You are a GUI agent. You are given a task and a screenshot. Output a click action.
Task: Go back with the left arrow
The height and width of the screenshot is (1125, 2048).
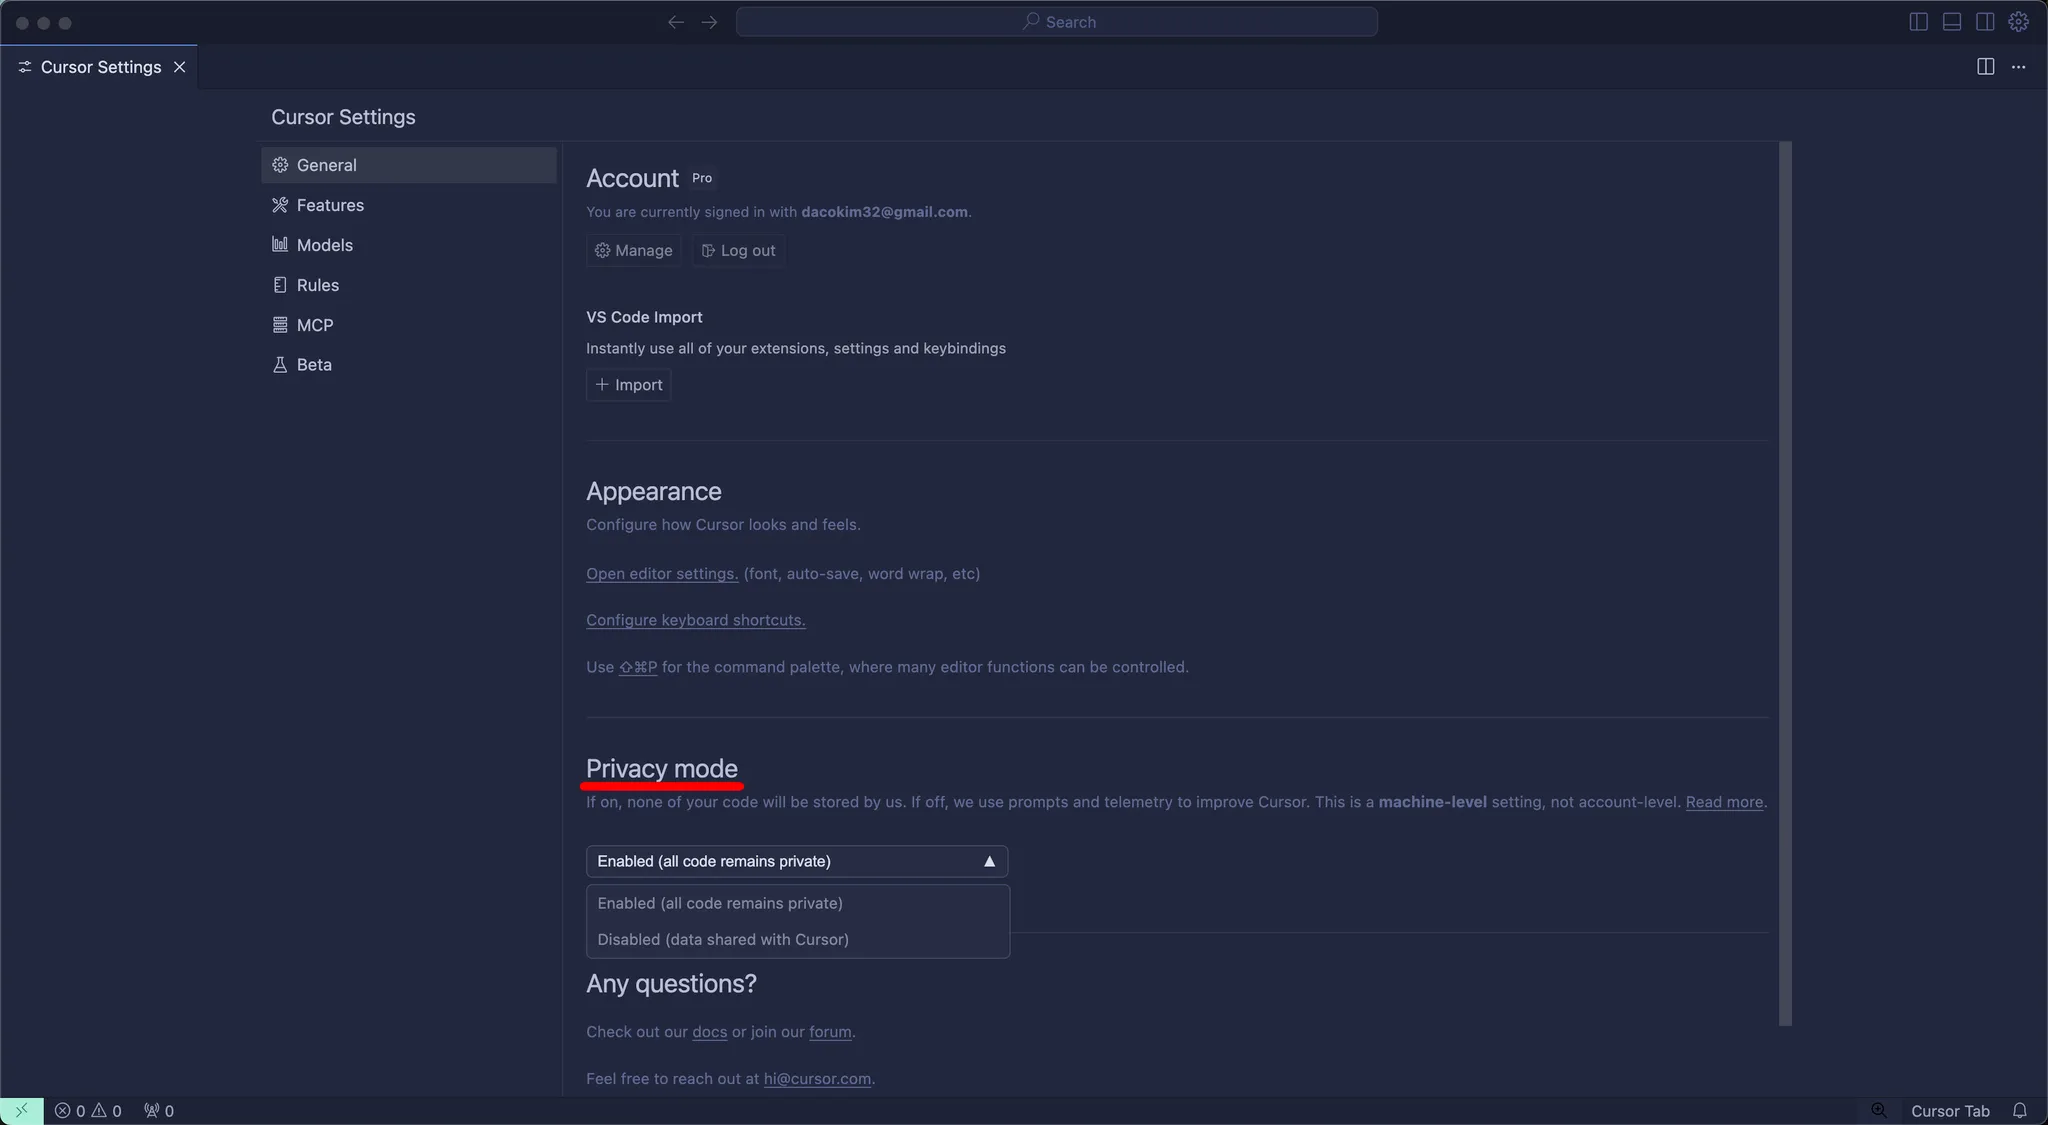(676, 22)
